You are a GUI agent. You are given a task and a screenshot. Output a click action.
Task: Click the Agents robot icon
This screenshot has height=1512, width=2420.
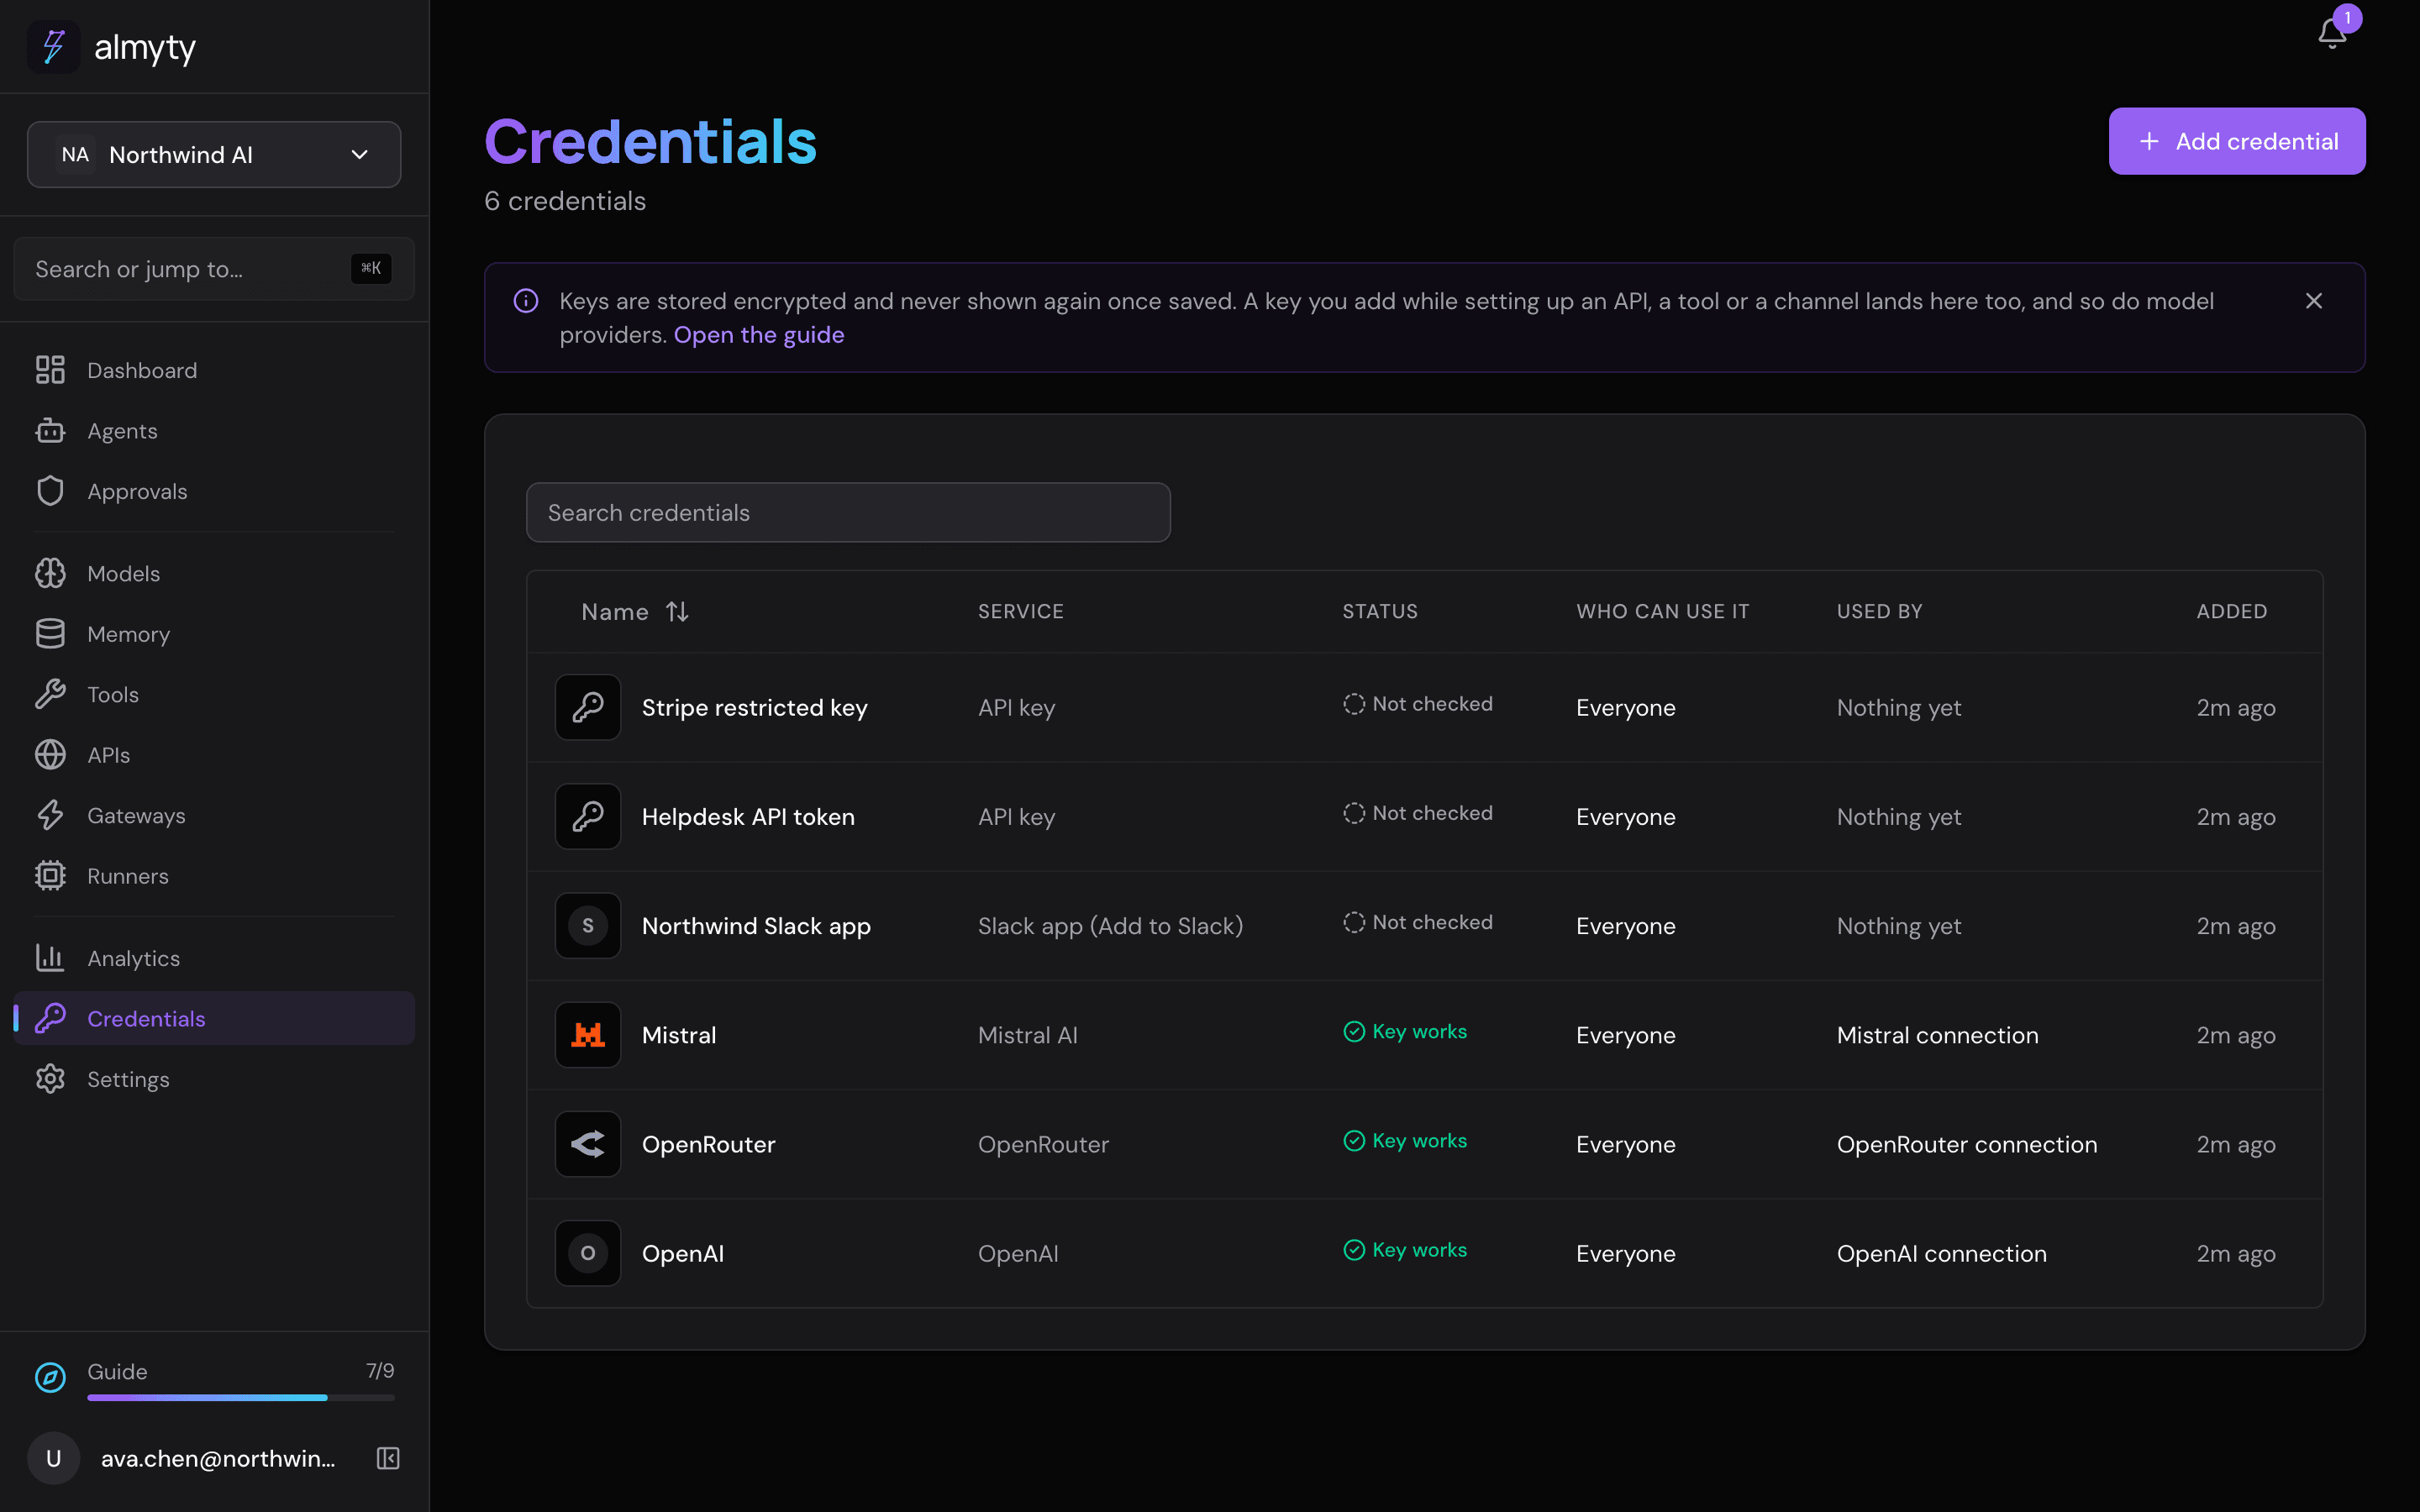[50, 431]
